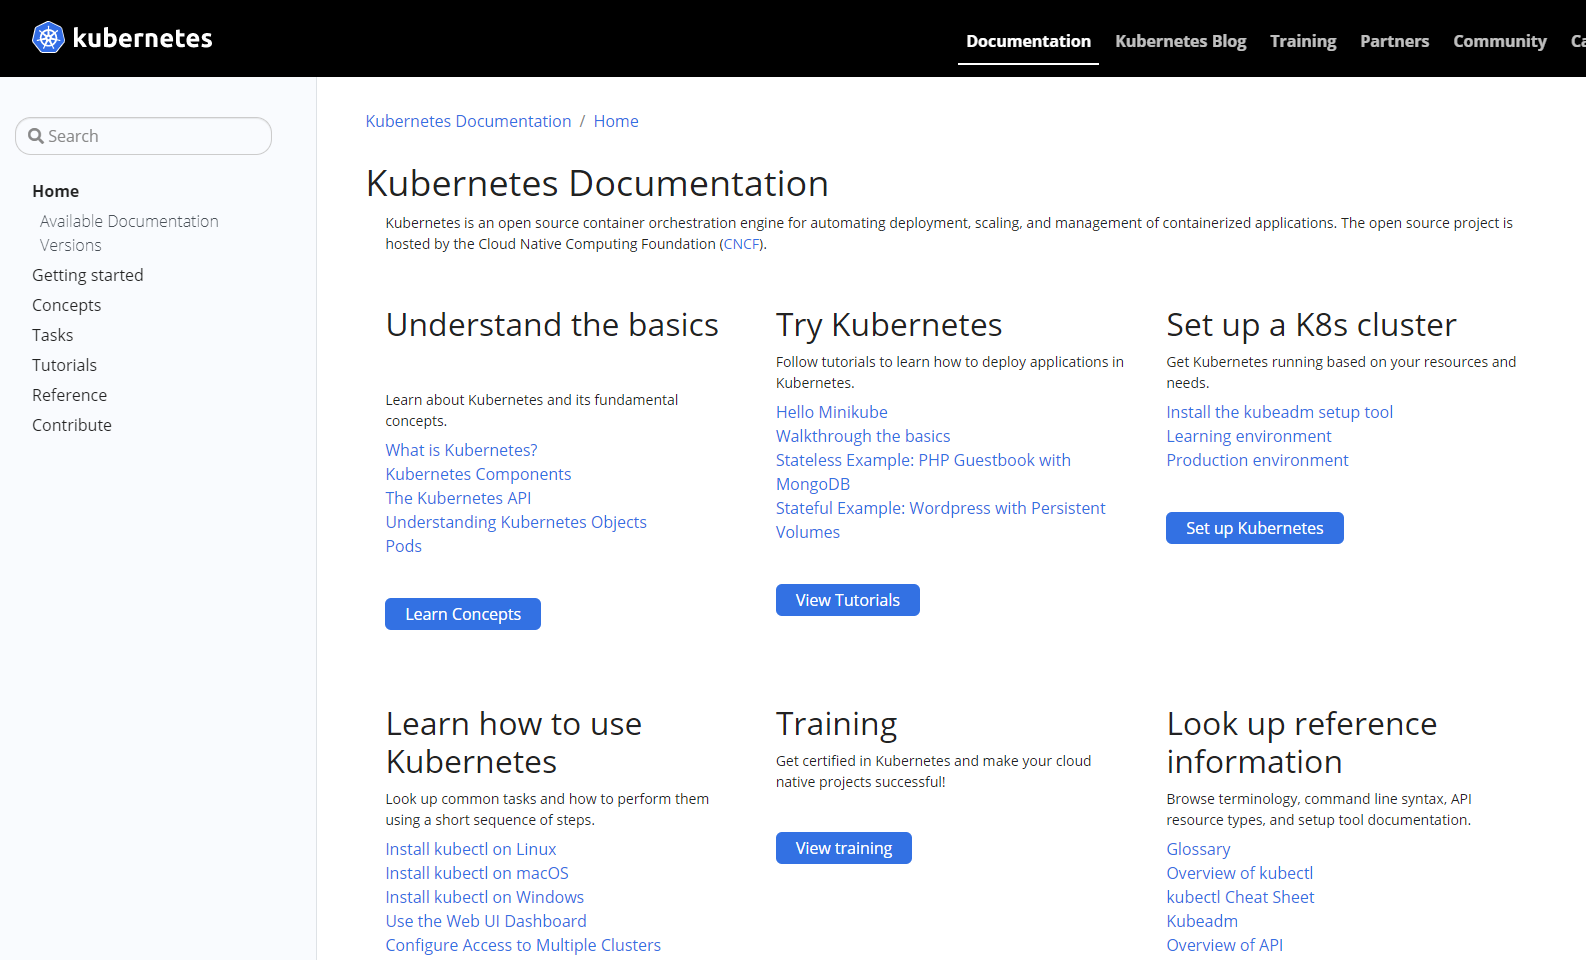Click the Set up Kubernetes button
1586x960 pixels.
[x=1255, y=528]
